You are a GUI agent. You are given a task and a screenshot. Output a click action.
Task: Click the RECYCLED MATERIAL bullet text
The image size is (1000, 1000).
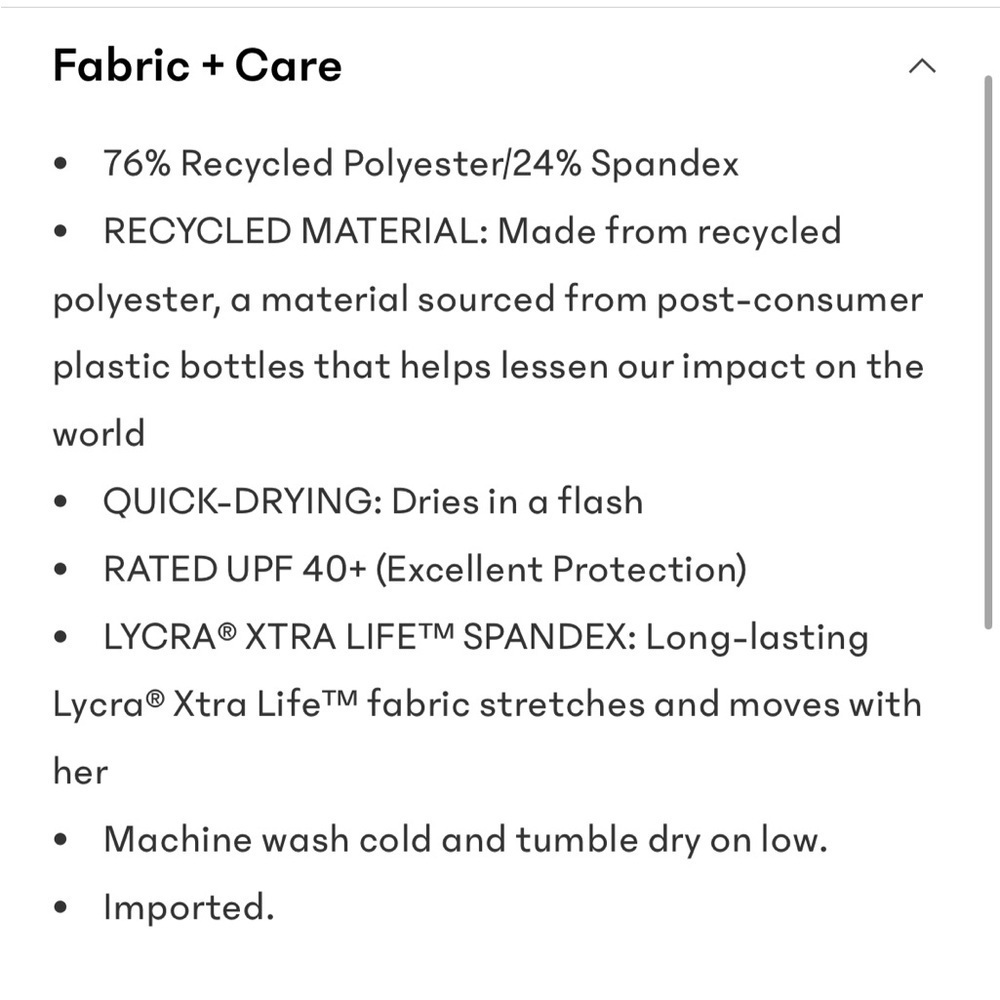pos(472,231)
